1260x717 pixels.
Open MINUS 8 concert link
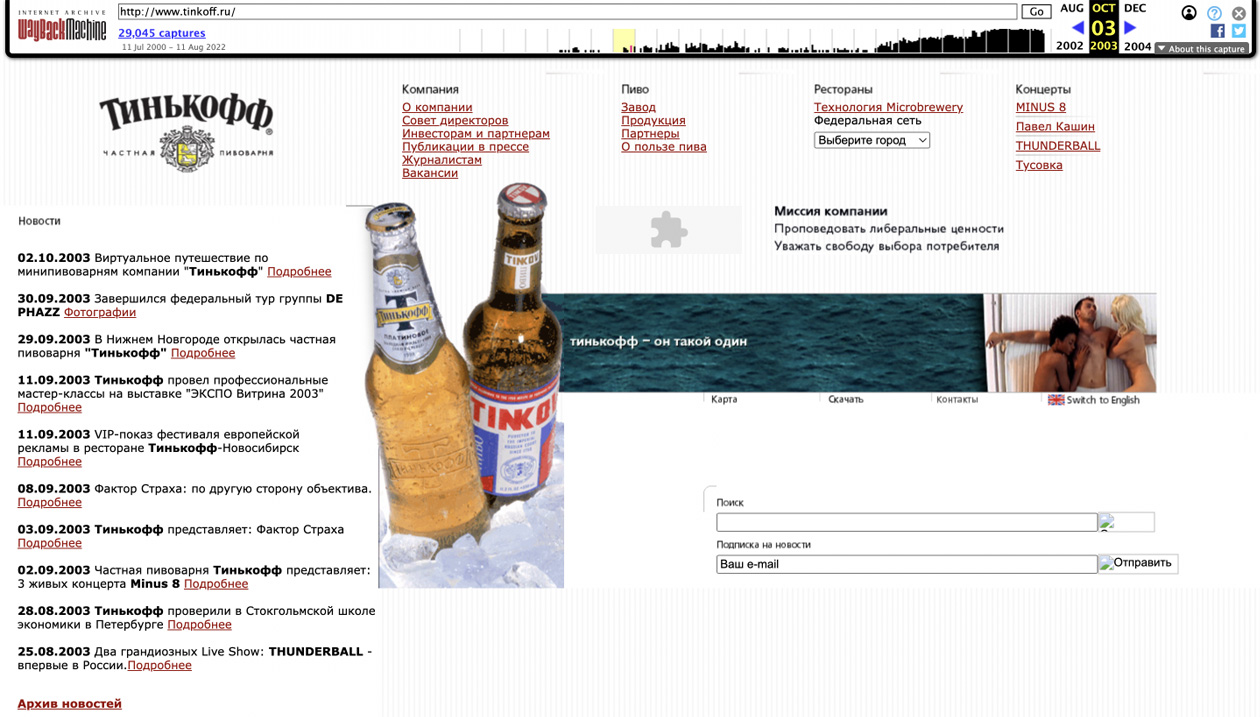coord(1041,107)
